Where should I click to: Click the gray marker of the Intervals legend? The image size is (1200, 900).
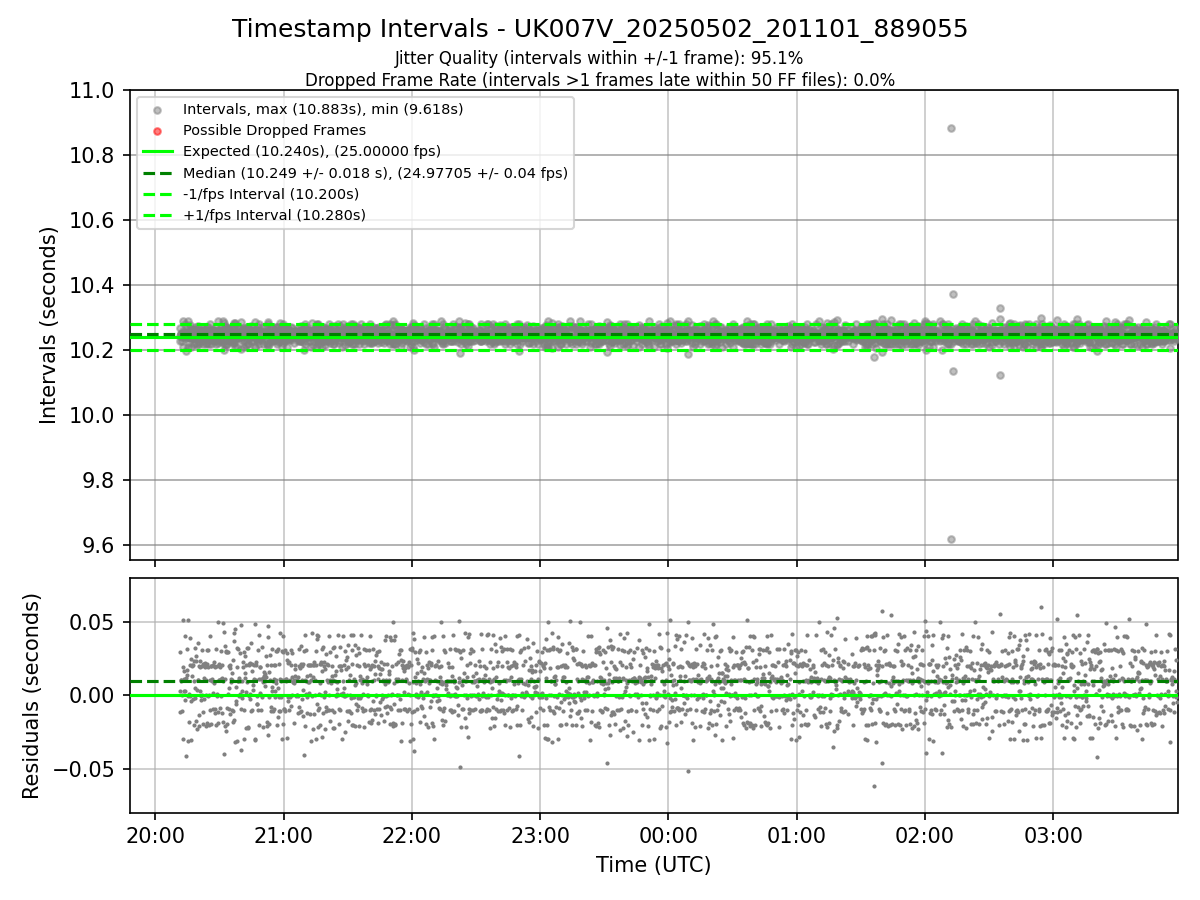[157, 110]
